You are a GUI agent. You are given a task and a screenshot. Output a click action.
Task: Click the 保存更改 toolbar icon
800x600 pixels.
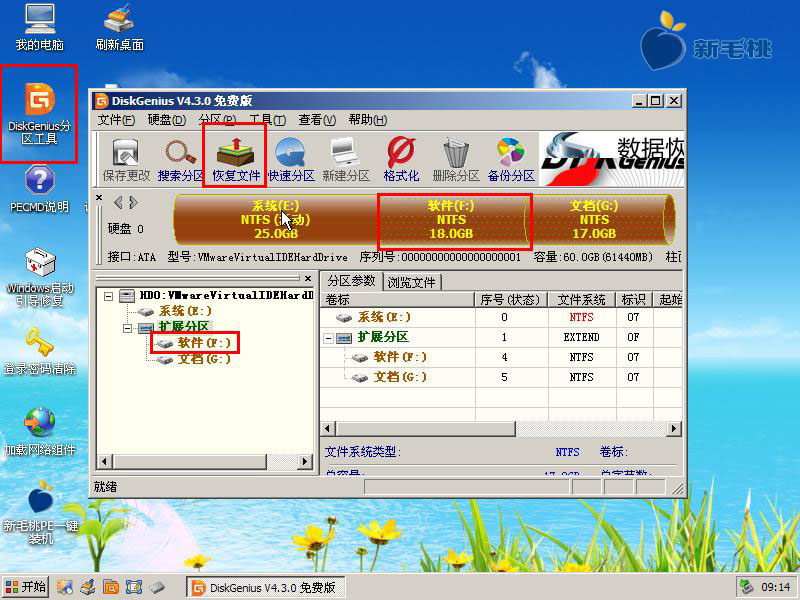point(126,160)
